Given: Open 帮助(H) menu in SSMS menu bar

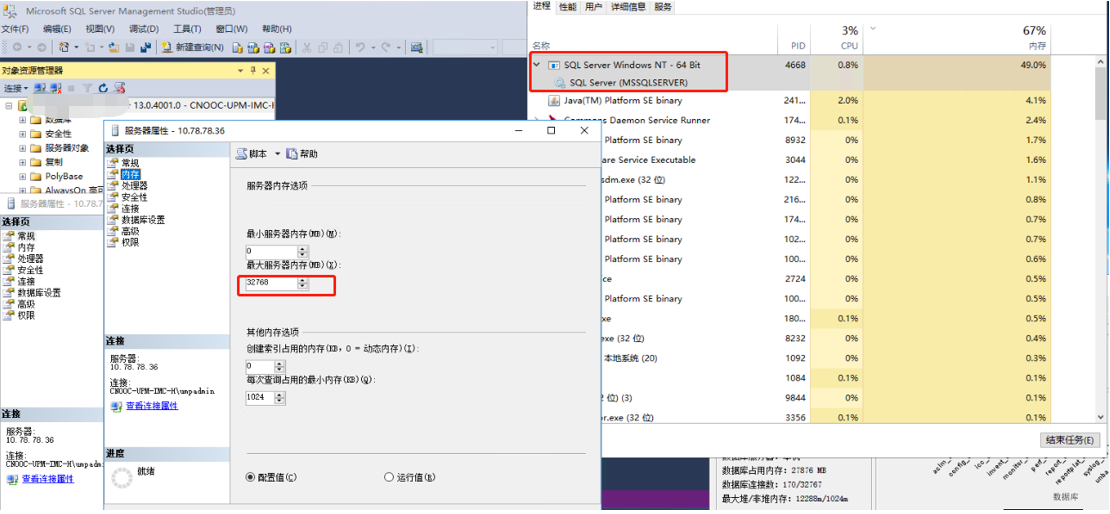Looking at the screenshot, I should pos(276,29).
